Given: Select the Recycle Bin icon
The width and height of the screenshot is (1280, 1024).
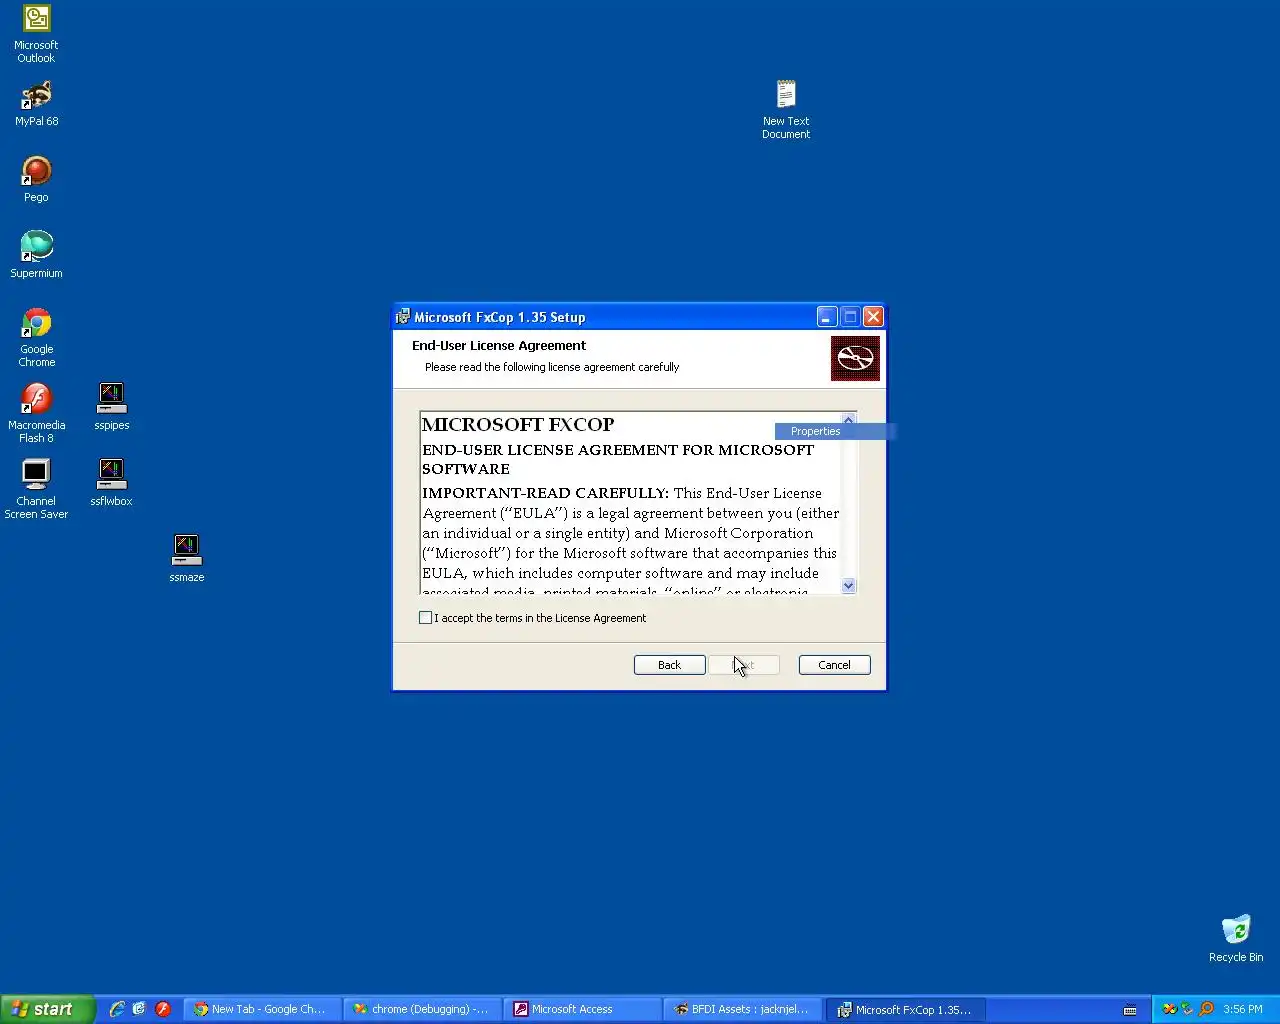Looking at the screenshot, I should 1235,938.
